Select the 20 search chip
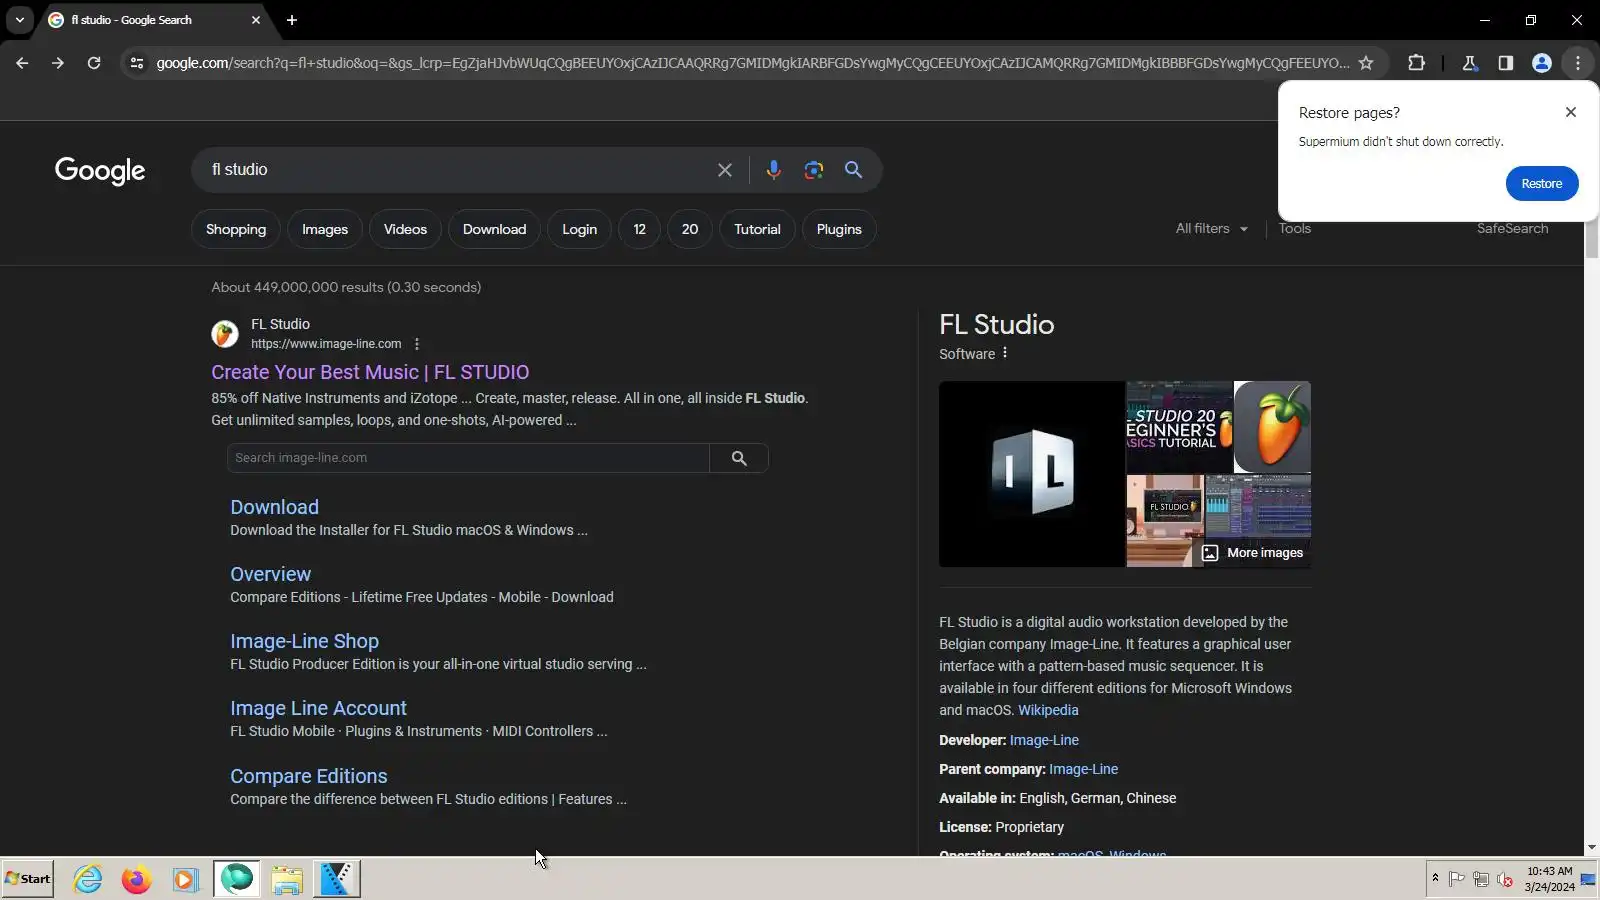This screenshot has width=1600, height=900. click(x=690, y=229)
